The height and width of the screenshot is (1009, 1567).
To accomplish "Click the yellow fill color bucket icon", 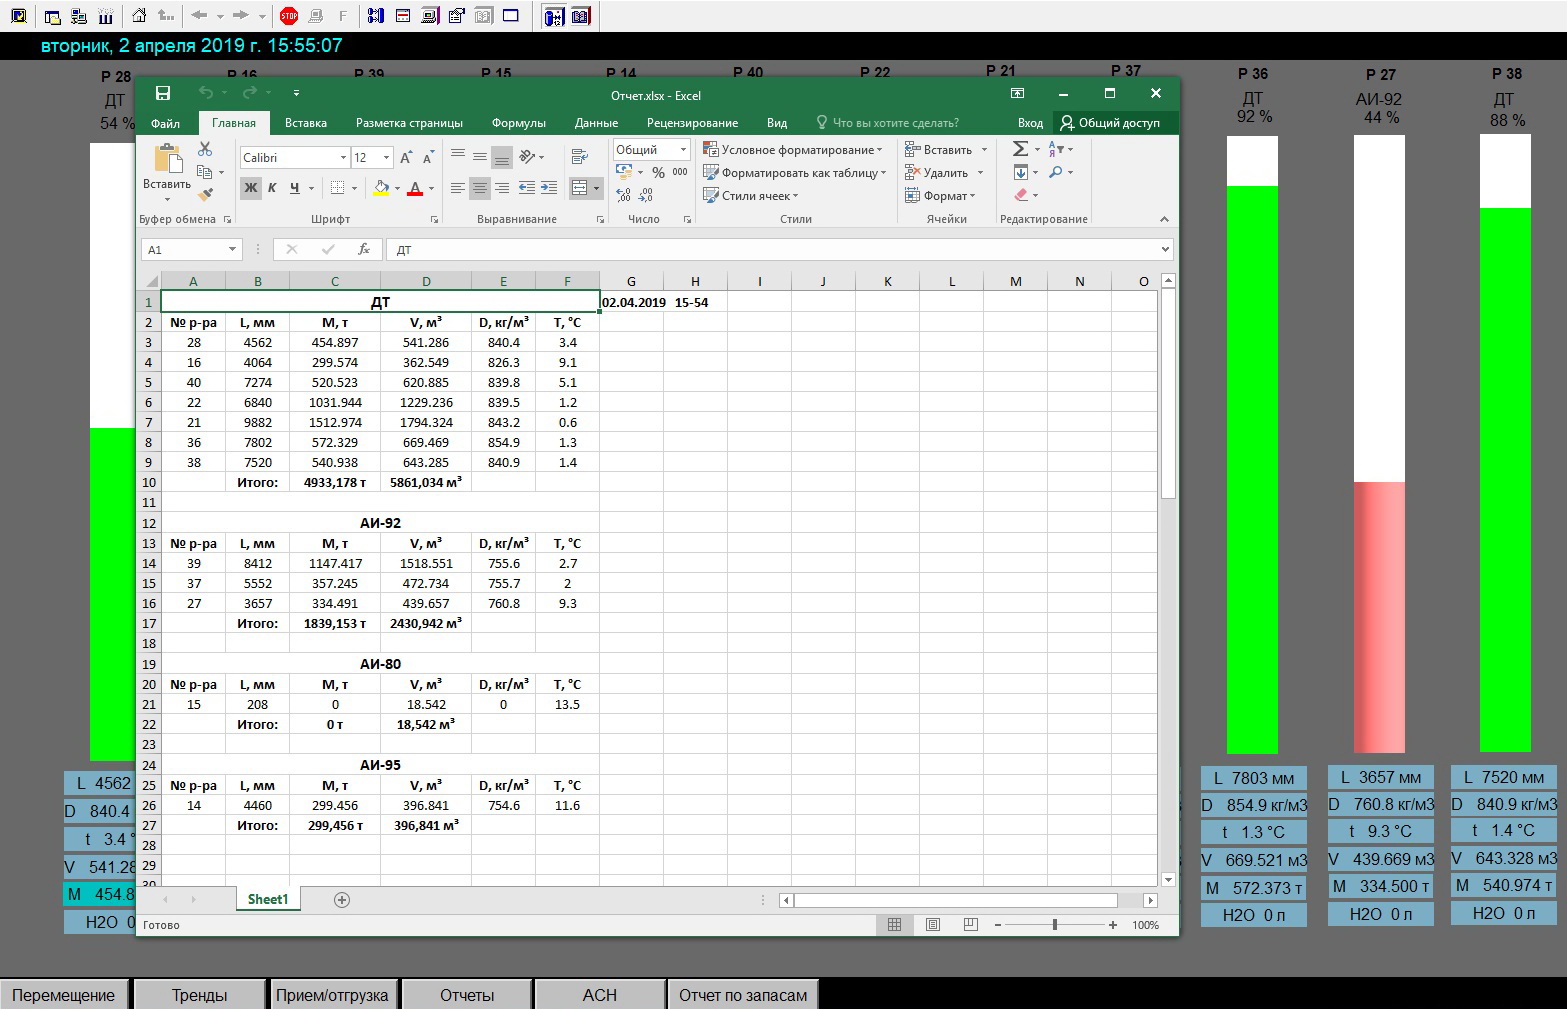I will click(381, 188).
